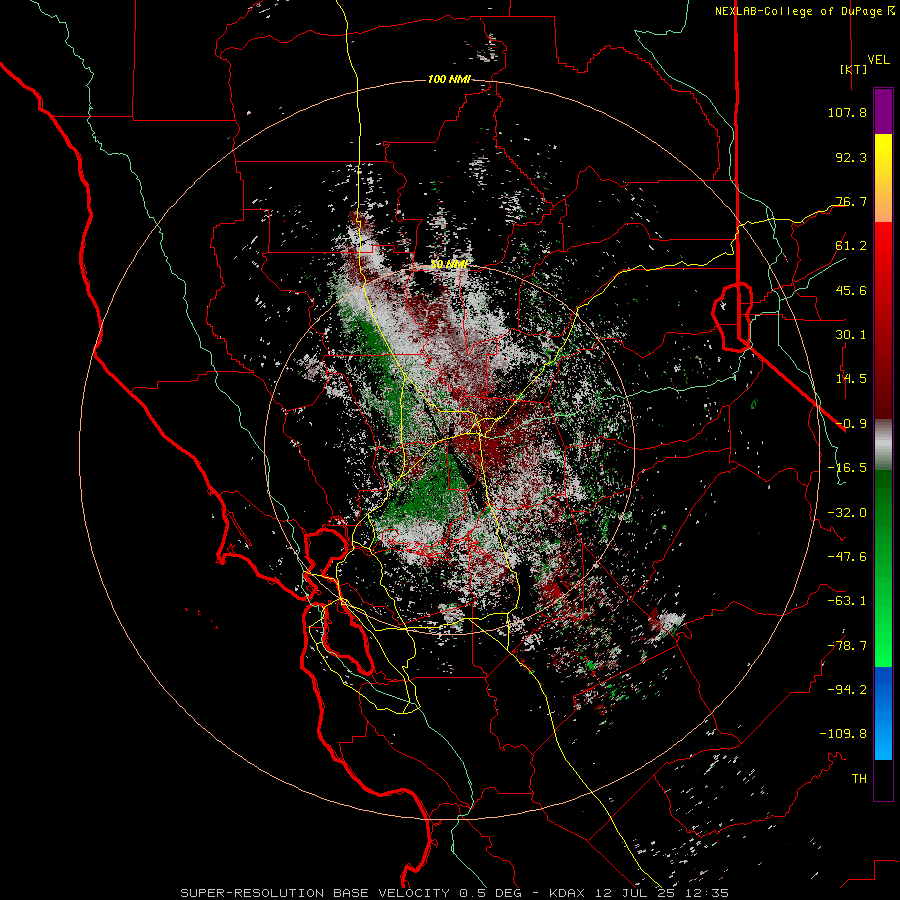Viewport: 900px width, 900px height.
Task: Click the blue segment of the color bar
Action: click(883, 713)
